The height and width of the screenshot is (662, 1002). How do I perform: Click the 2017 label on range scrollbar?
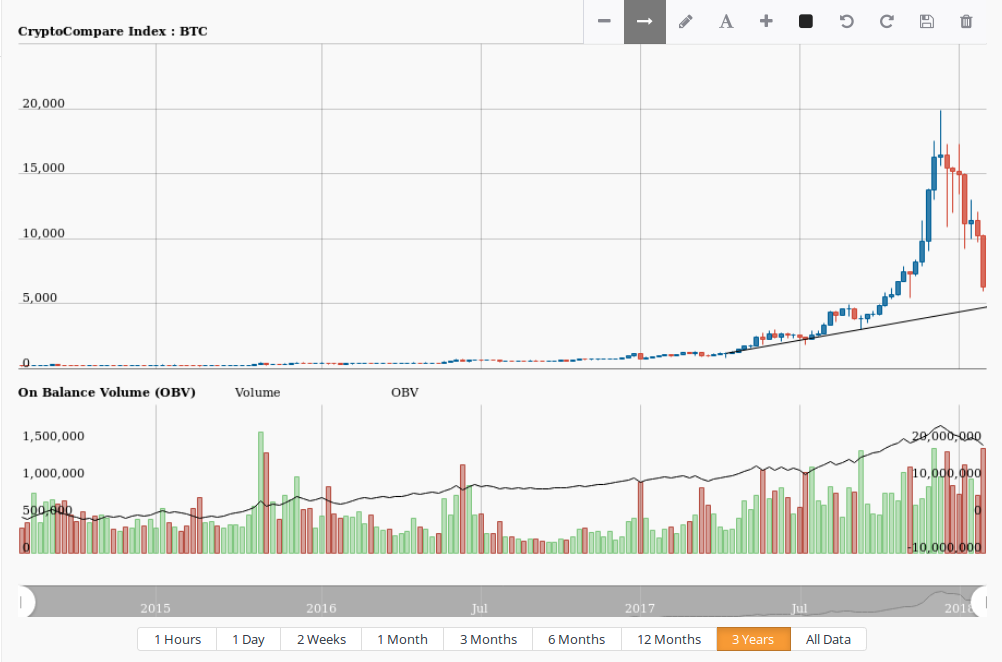pos(640,608)
